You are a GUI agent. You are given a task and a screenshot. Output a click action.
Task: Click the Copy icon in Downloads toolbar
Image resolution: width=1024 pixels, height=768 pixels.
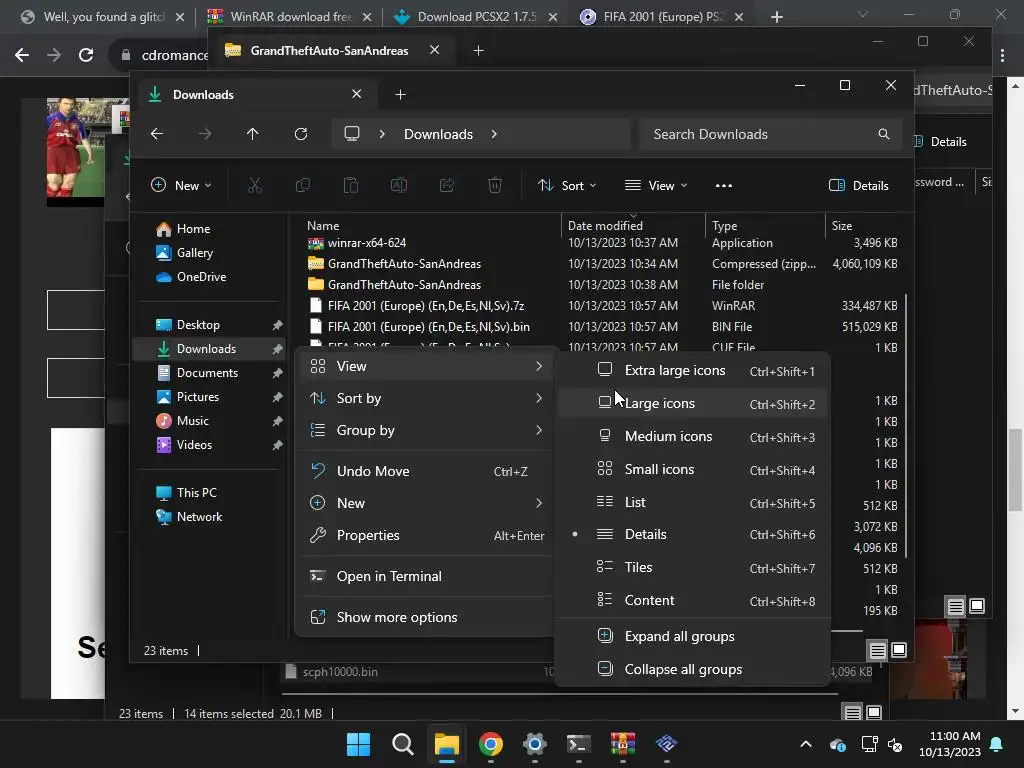click(x=303, y=185)
